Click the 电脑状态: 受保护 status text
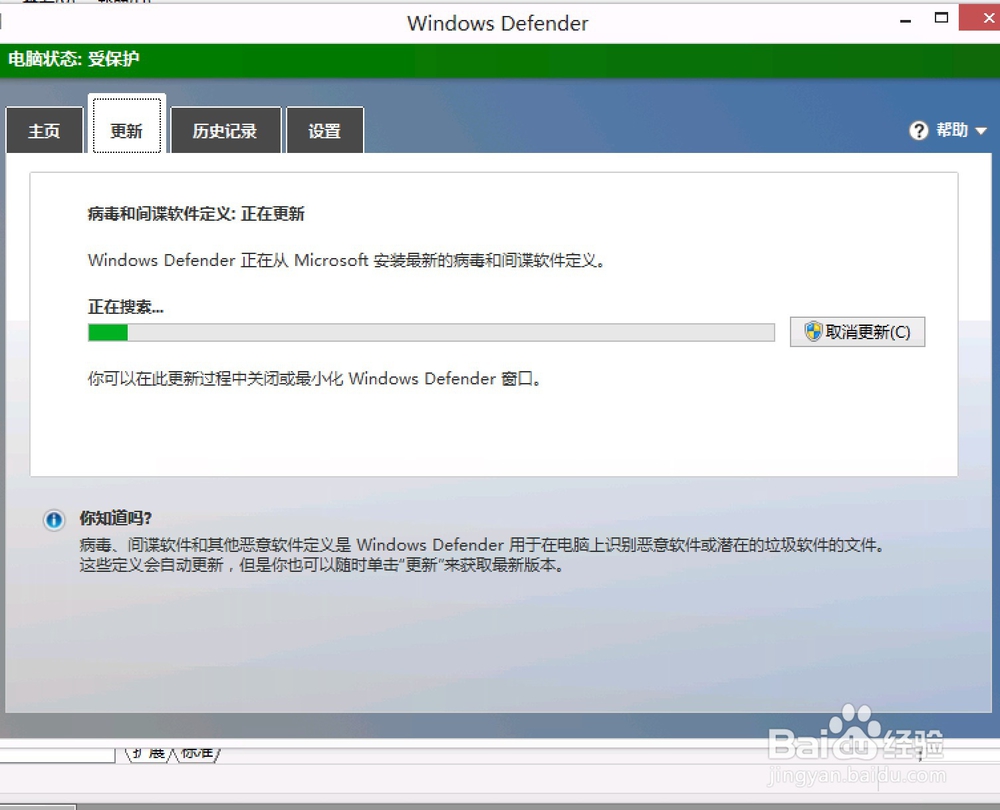This screenshot has width=1000, height=810. pos(73,59)
